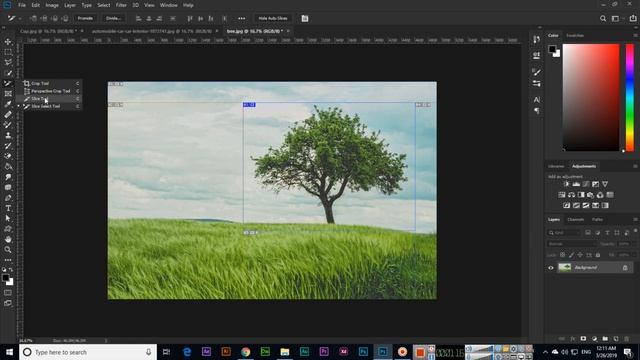Open the Edit Toolbar three-dots button

point(8,260)
